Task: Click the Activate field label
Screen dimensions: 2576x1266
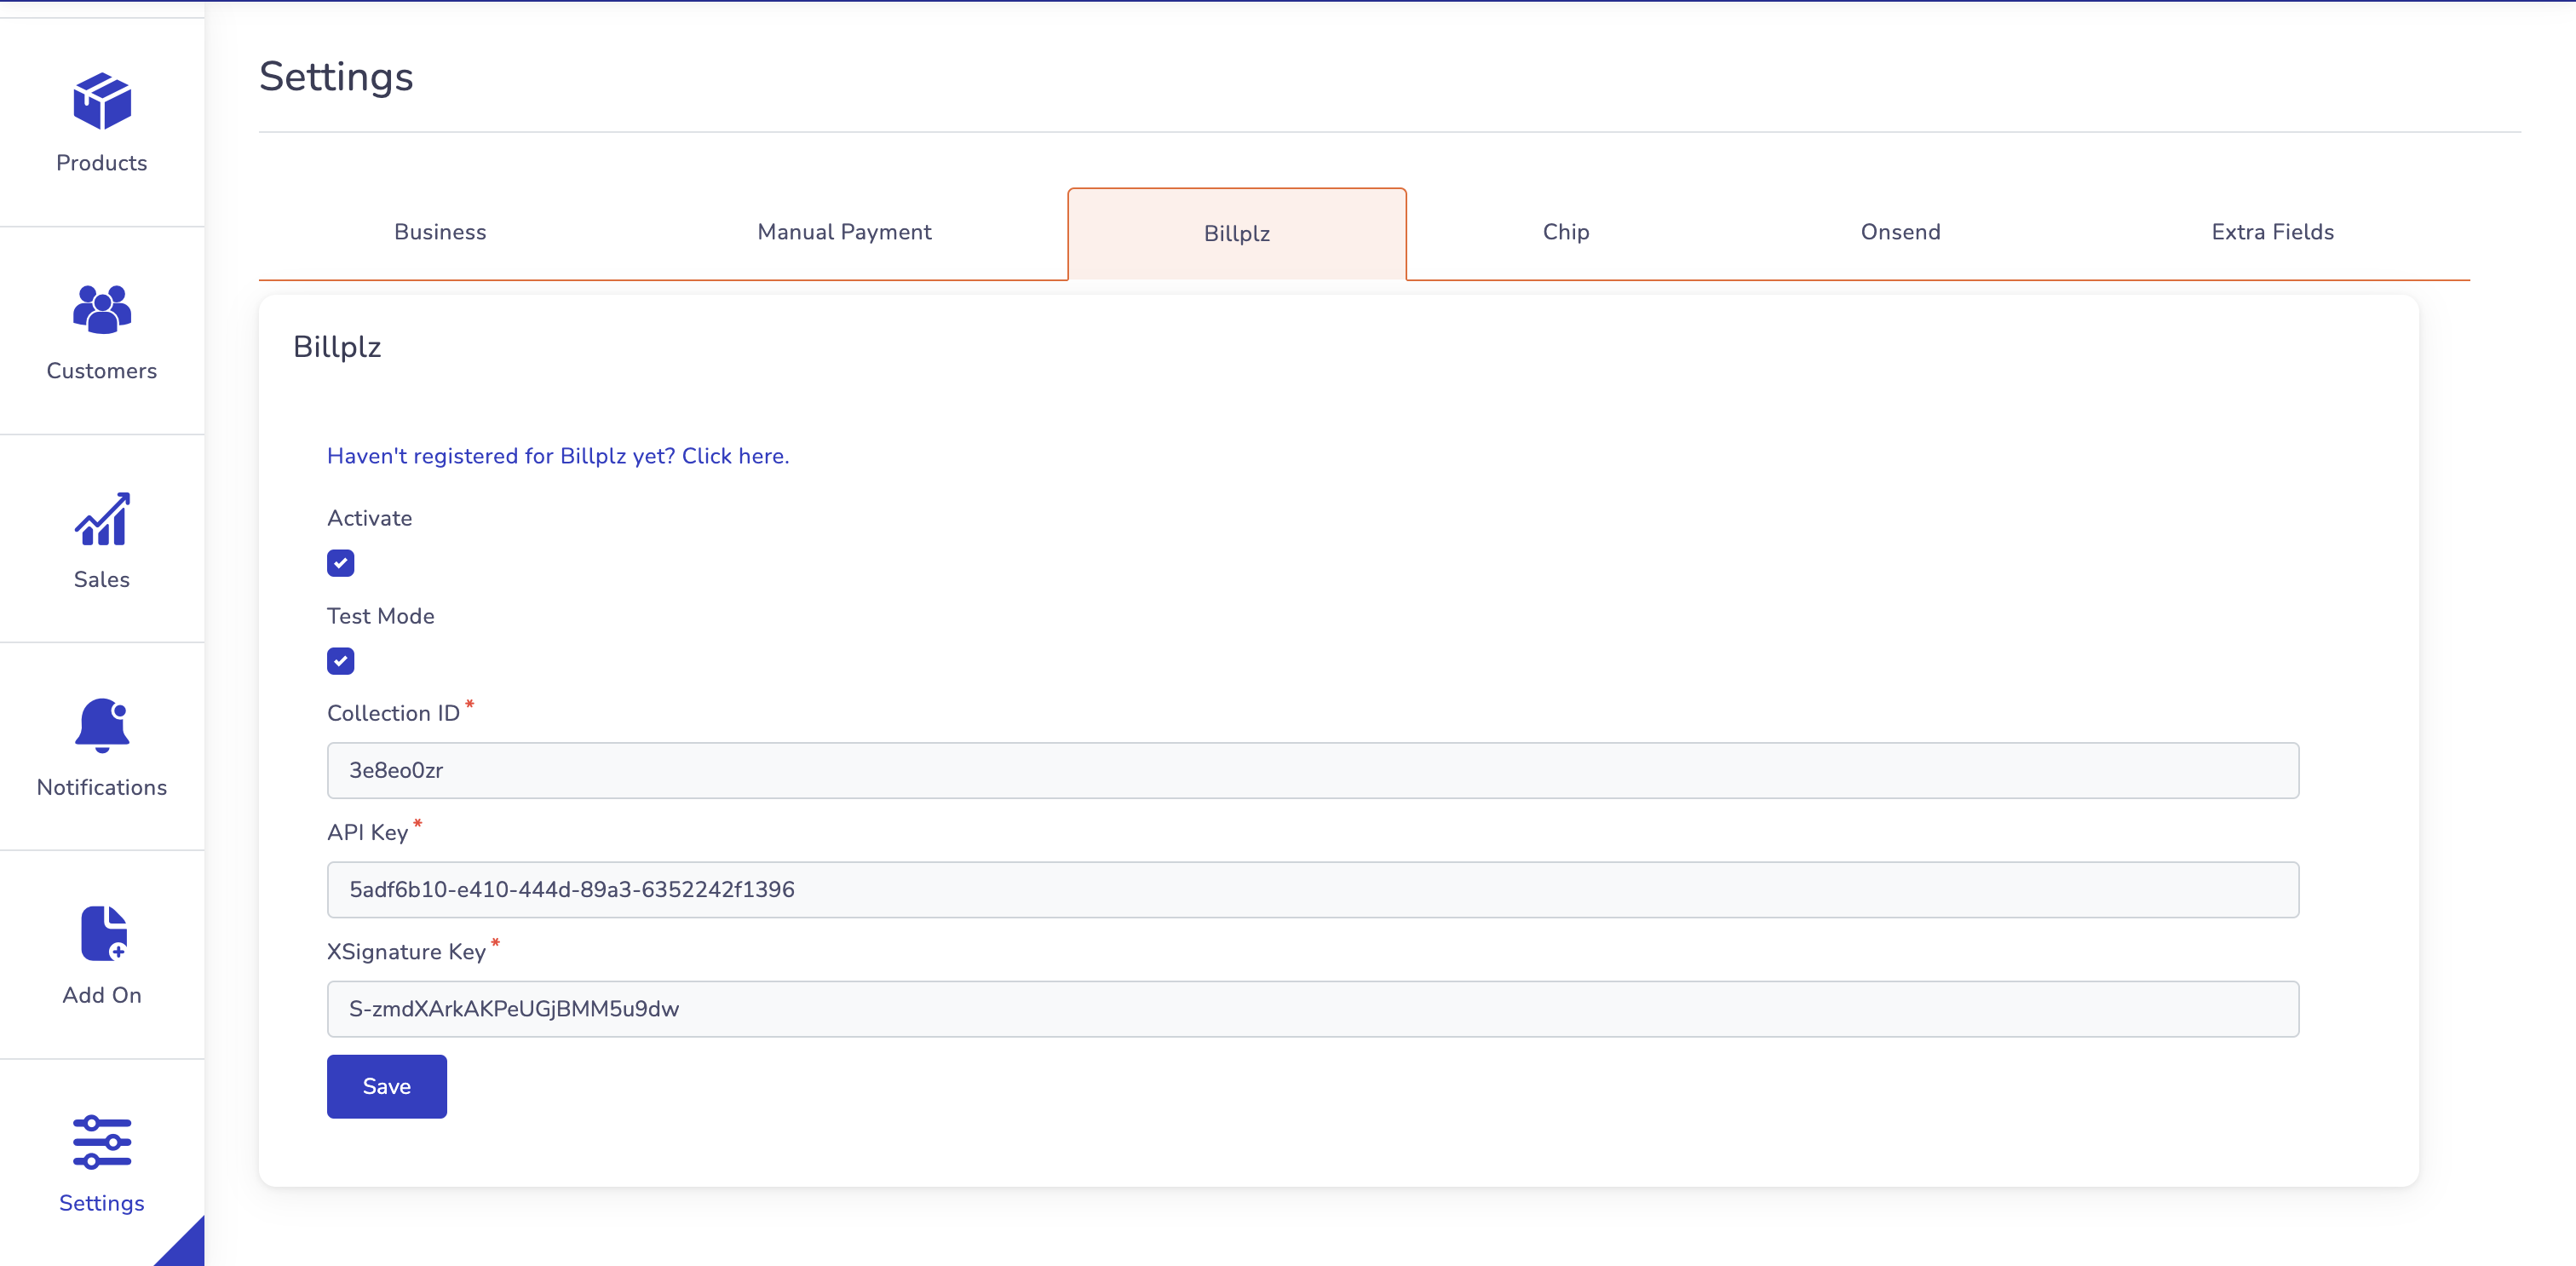Action: click(370, 518)
